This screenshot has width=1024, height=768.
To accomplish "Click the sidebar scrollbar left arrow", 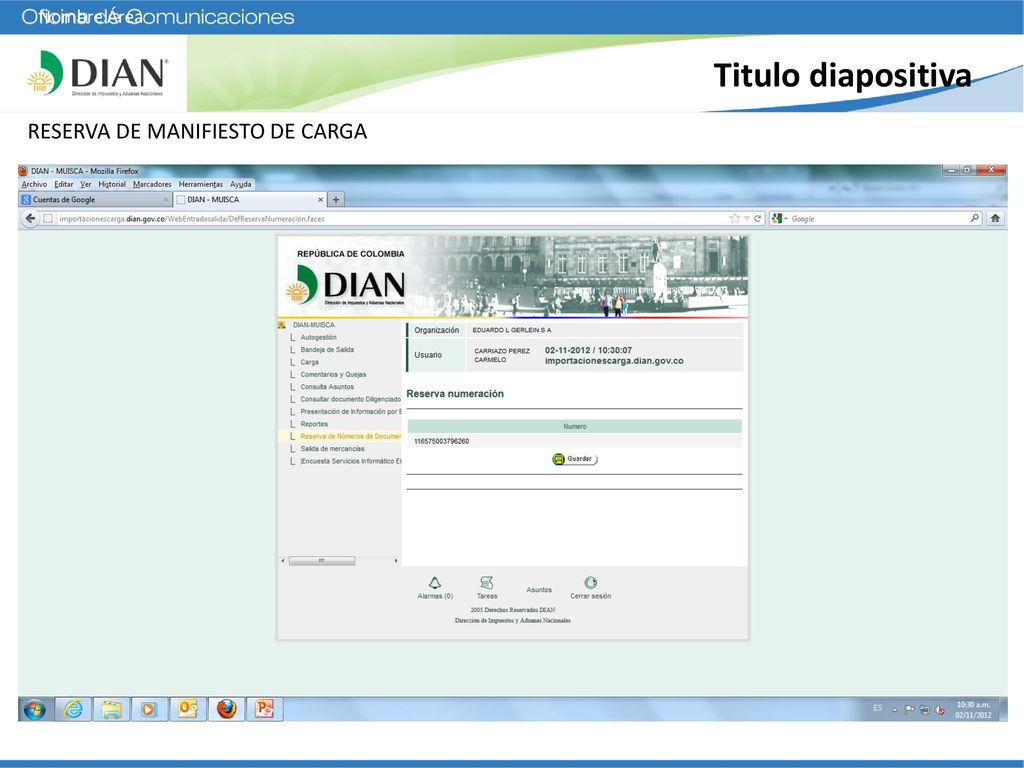I will coord(283,561).
